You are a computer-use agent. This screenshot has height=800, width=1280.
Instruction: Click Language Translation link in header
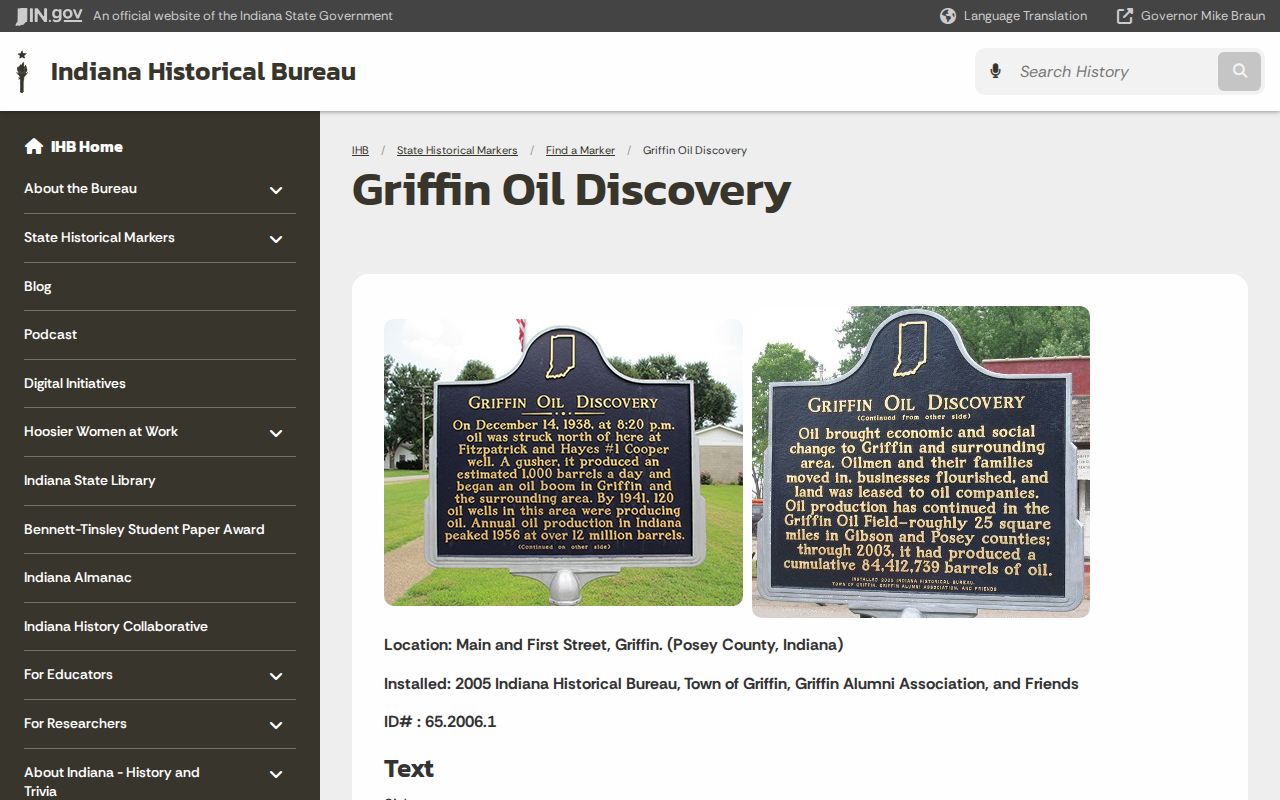point(1025,16)
